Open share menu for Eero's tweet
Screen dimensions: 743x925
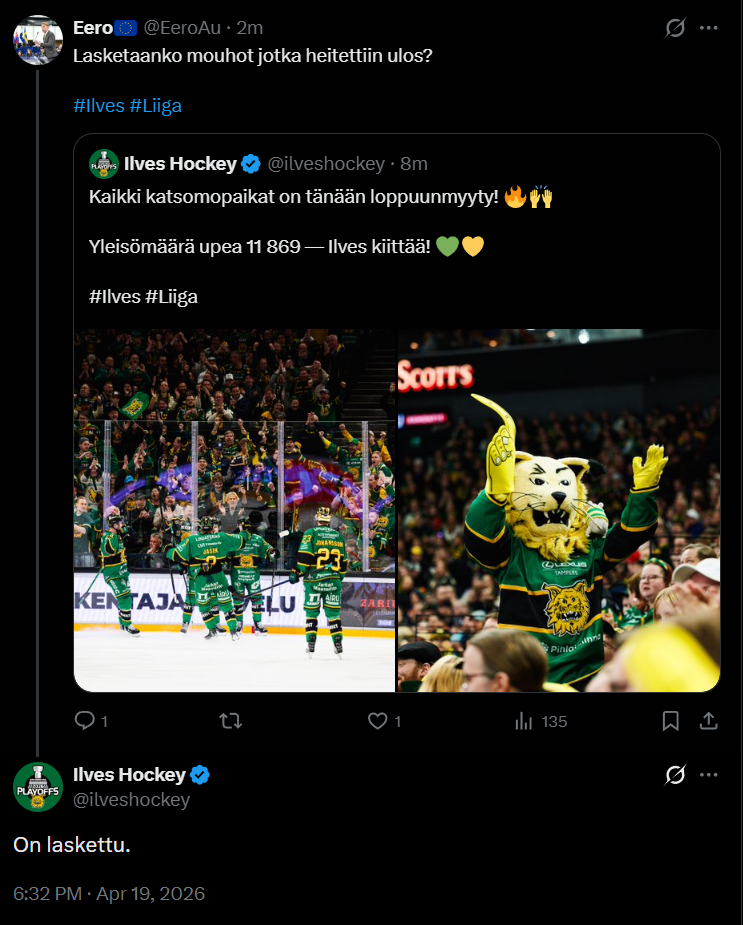tap(707, 721)
